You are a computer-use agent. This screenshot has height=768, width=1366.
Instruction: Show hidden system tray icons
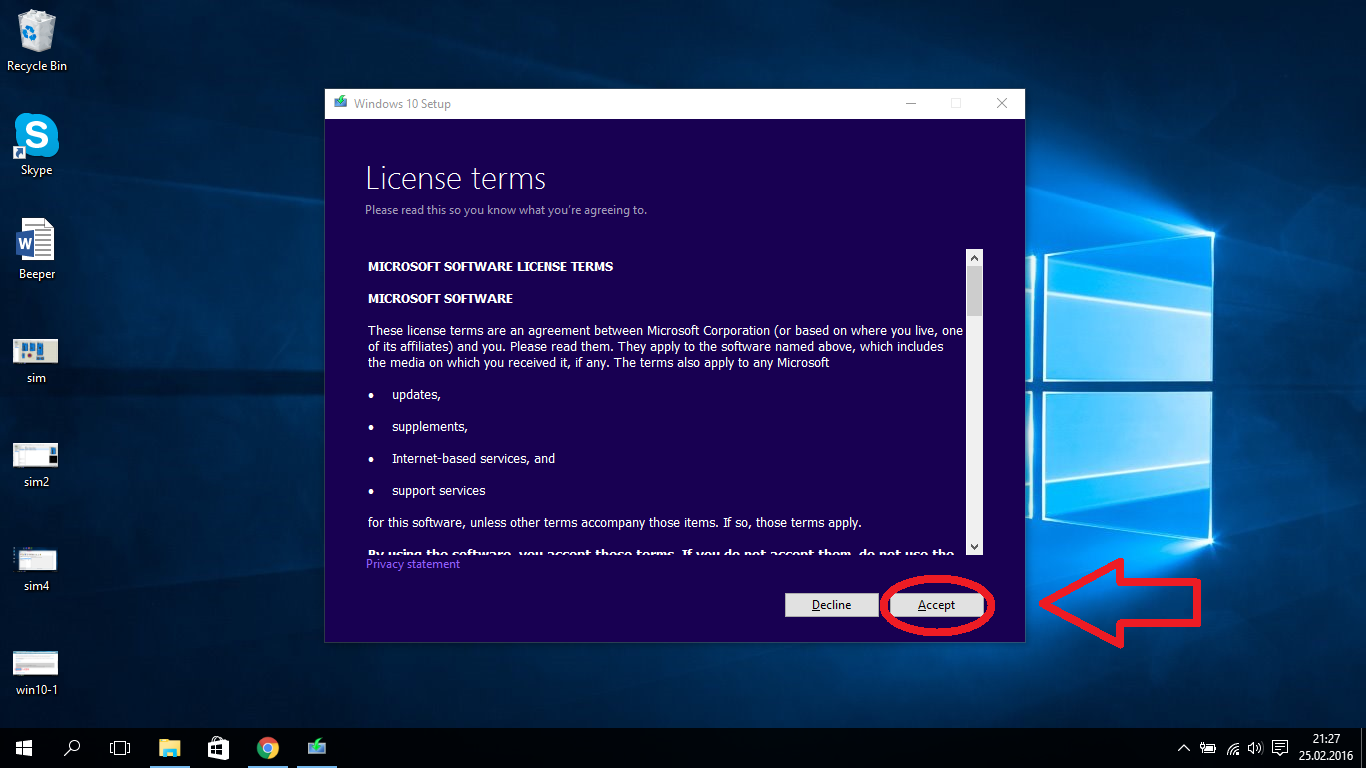(x=1184, y=748)
